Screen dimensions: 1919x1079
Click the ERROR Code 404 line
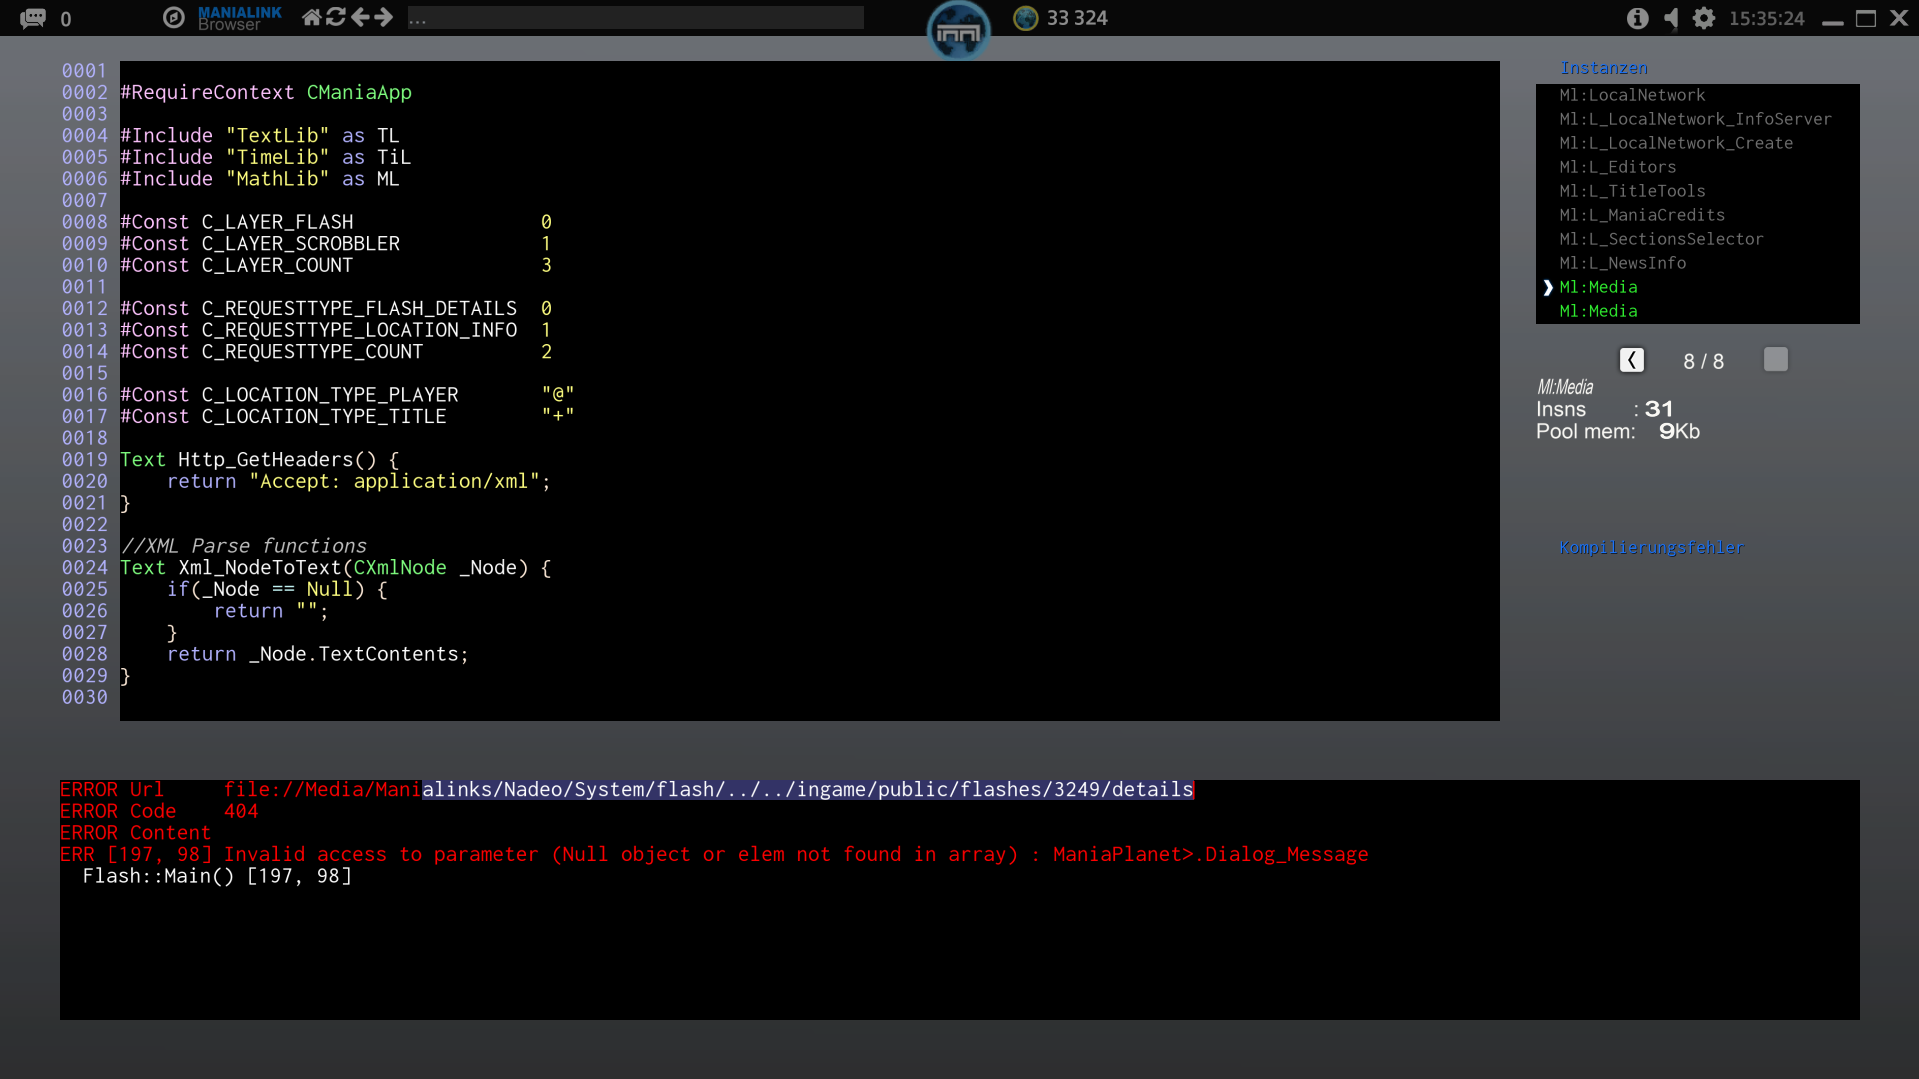159,811
